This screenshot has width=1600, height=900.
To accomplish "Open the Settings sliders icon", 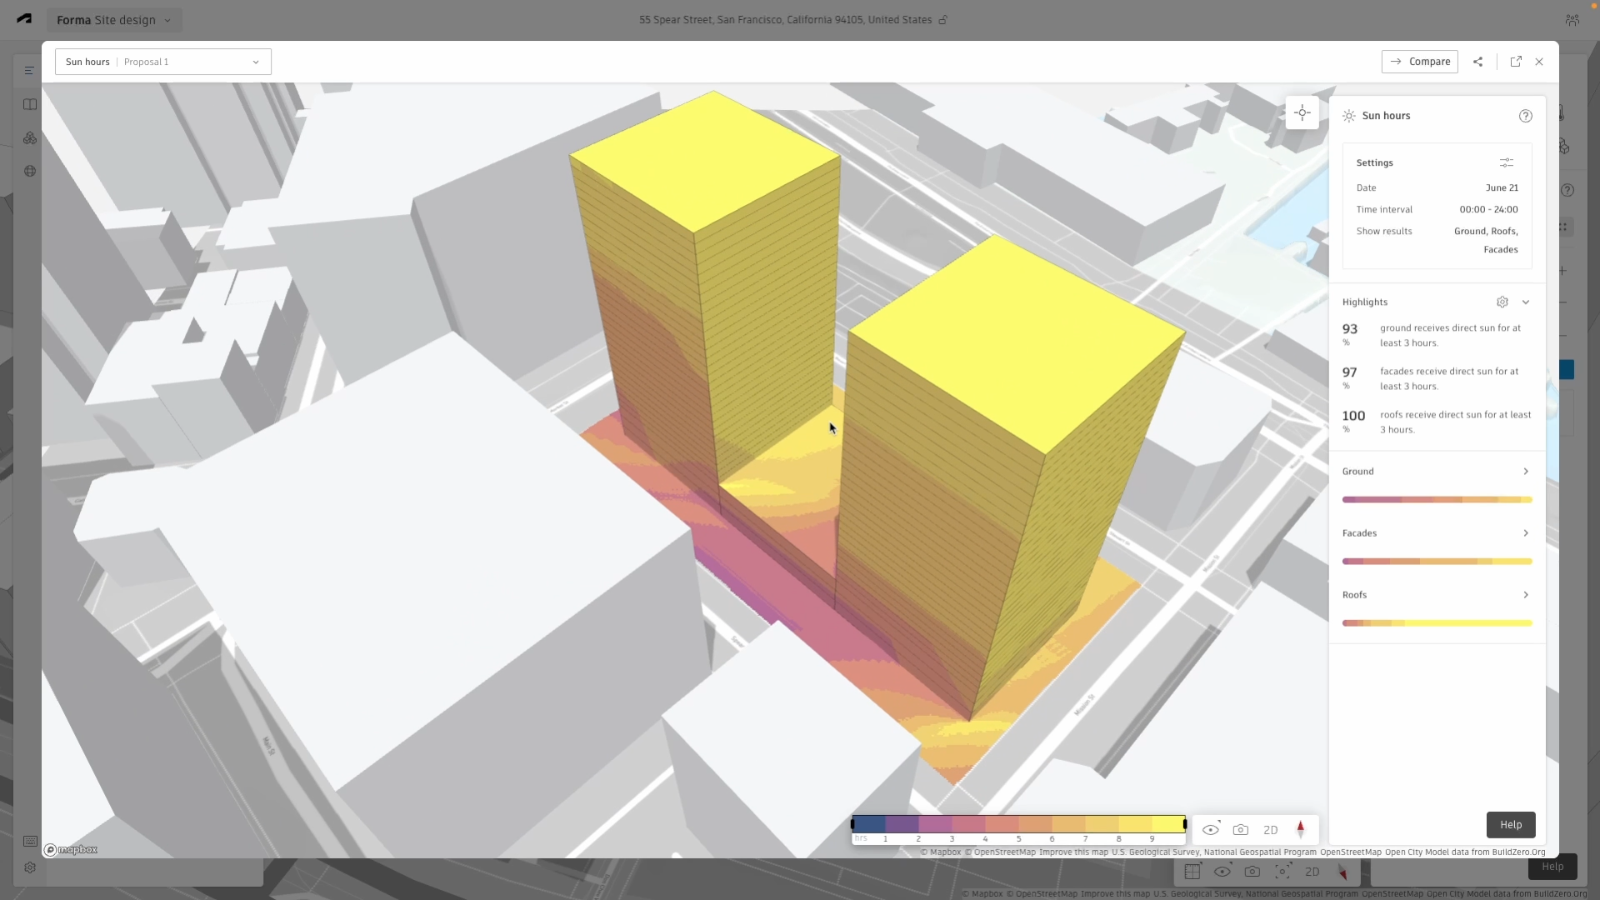I will pyautogui.click(x=1506, y=163).
